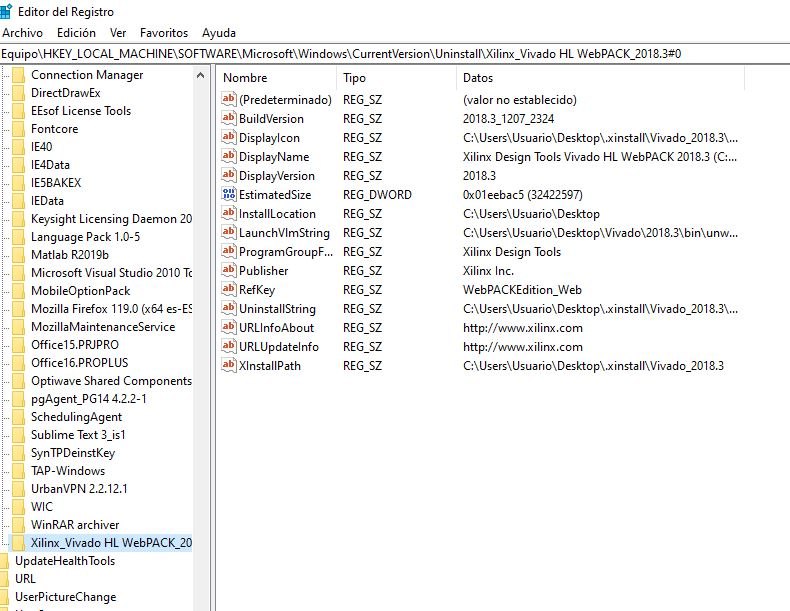Select the Office15.PRJPRO key
Screen dimensions: 790x611
75,345
